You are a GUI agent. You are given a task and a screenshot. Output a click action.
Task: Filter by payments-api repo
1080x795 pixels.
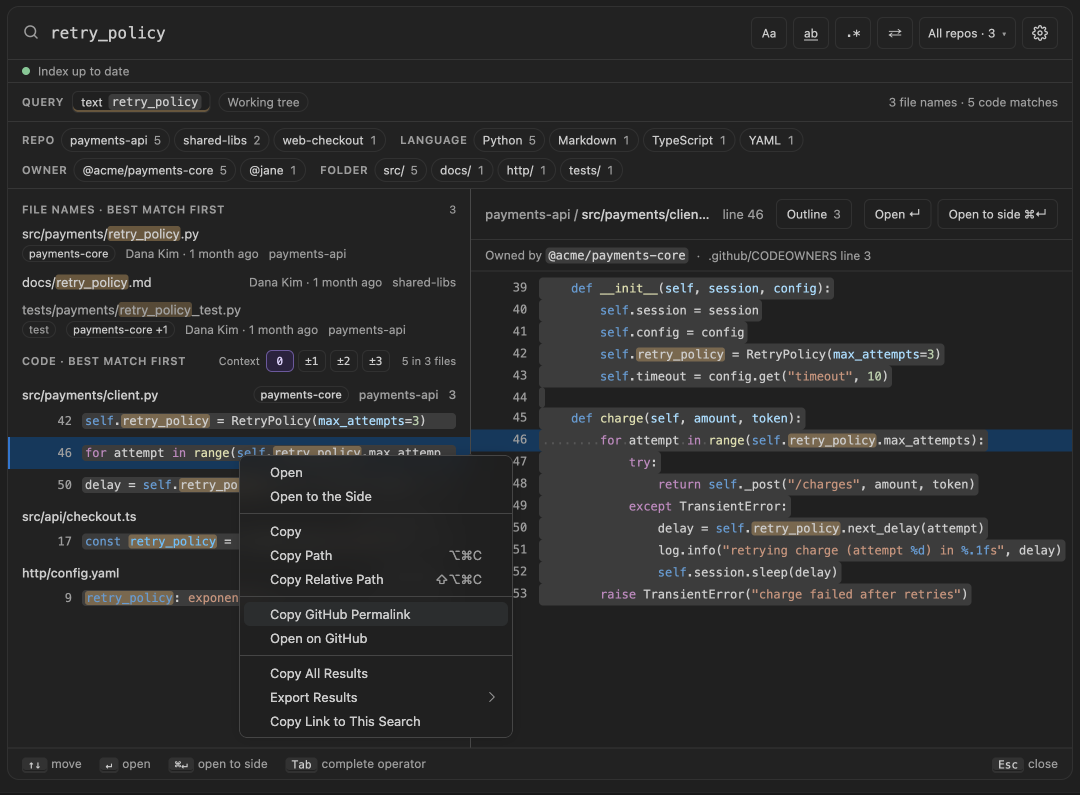pyautogui.click(x=115, y=141)
